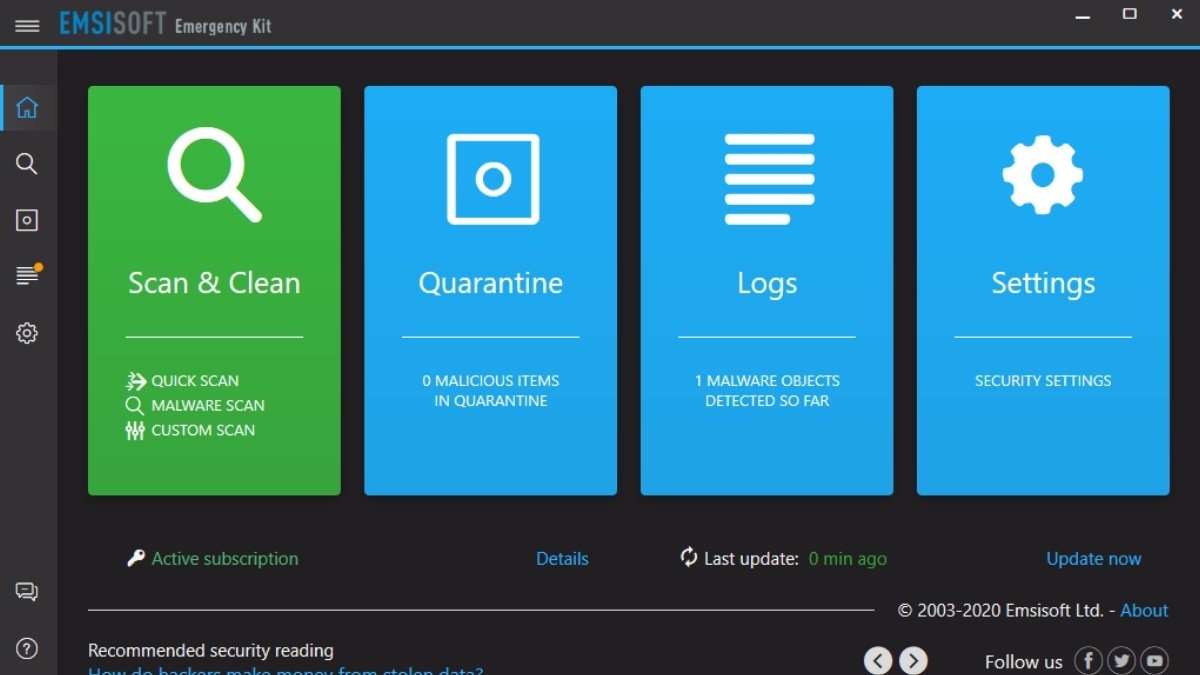Click the refresh icon beside Last update
1200x675 pixels.
click(689, 557)
